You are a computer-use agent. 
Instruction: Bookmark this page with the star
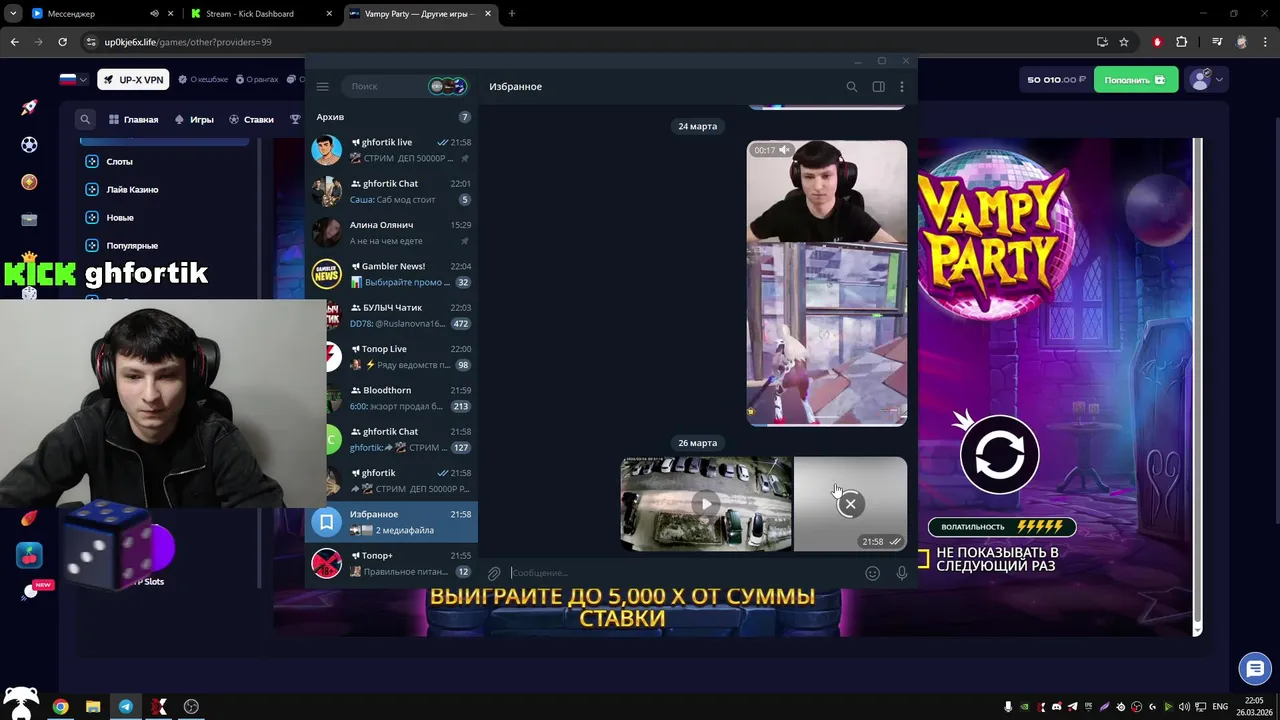[x=1124, y=42]
